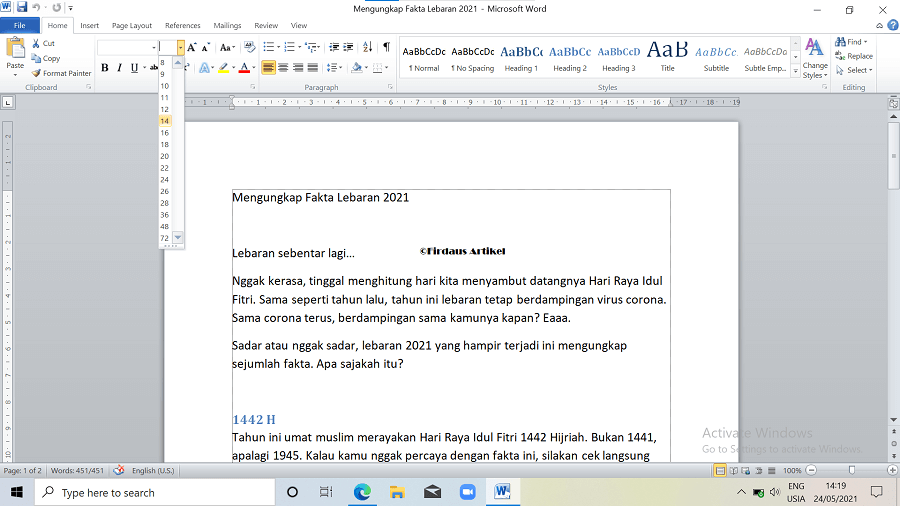Toggle Center alignment
This screenshot has height=506, width=900.
pyautogui.click(x=283, y=68)
